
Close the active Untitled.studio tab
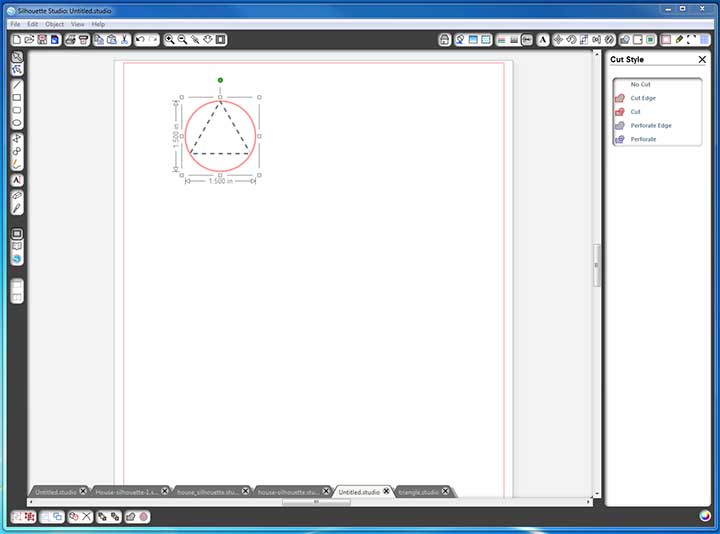(x=387, y=491)
